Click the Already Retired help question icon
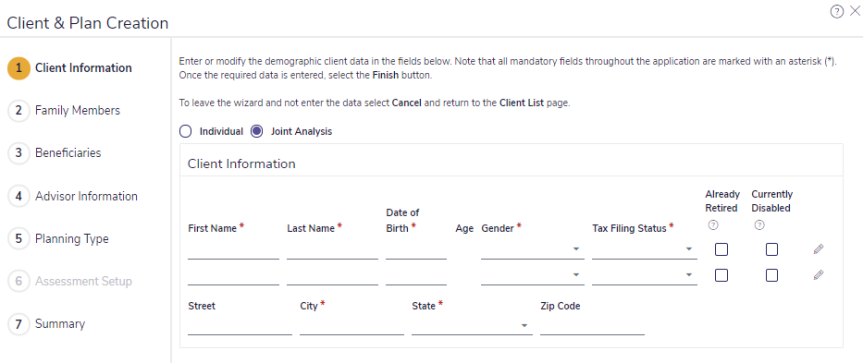Image resolution: width=863 pixels, height=363 pixels. [x=713, y=225]
